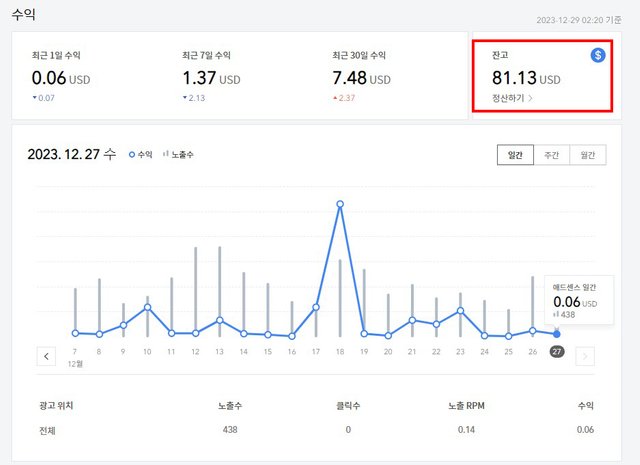Select the peak data point on day 18

click(x=340, y=204)
